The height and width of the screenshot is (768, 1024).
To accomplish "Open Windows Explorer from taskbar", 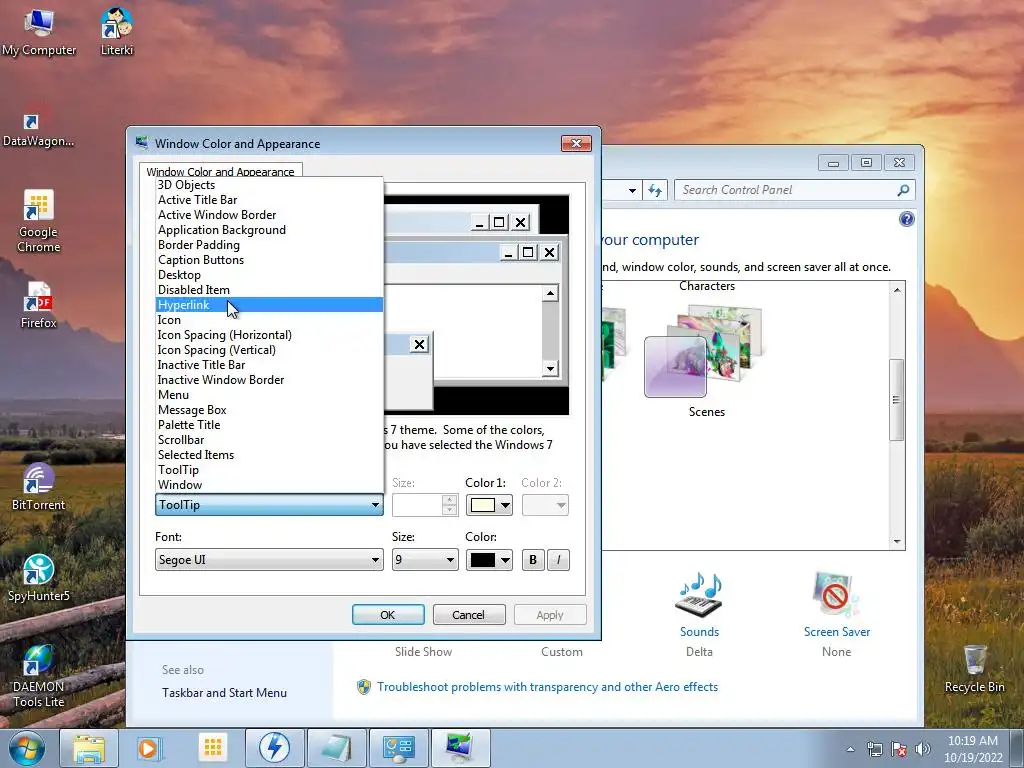I will pos(89,748).
